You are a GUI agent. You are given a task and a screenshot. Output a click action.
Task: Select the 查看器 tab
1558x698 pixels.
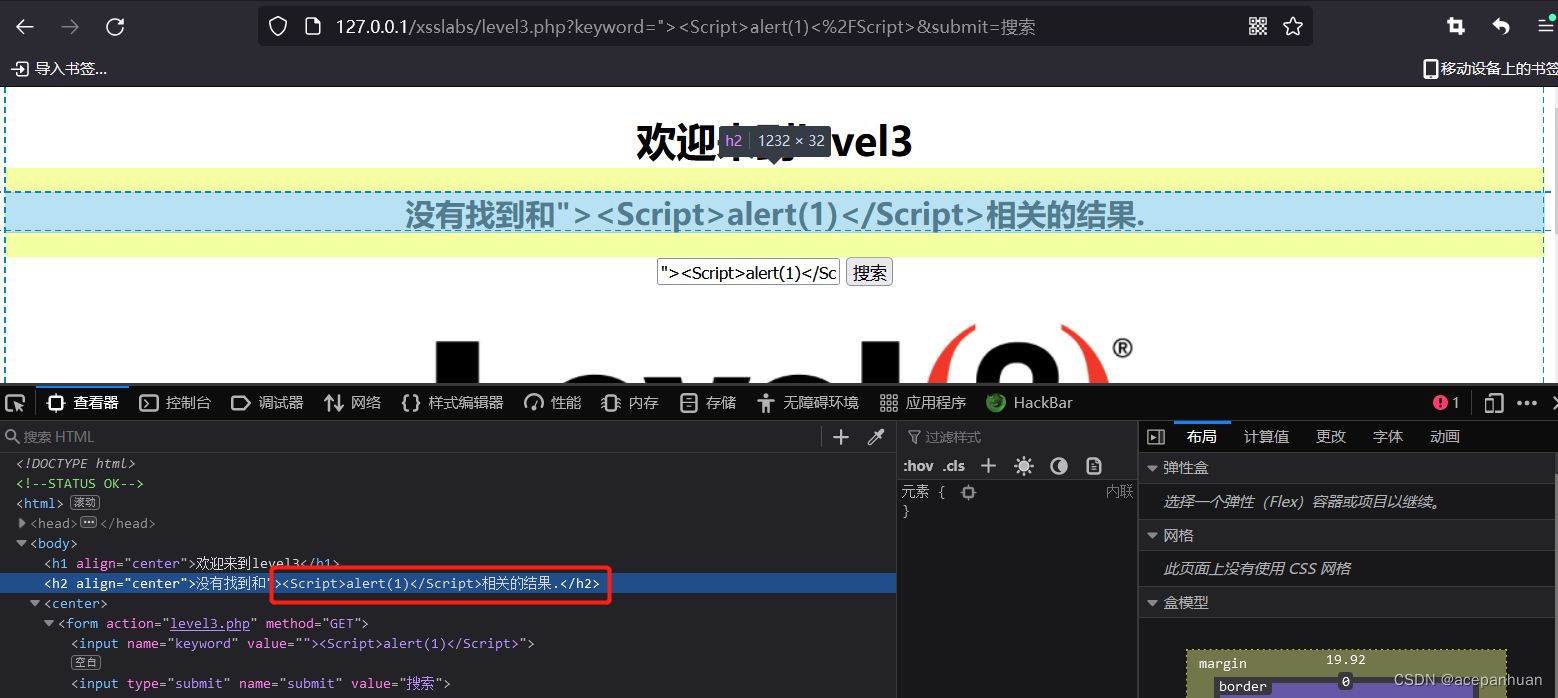point(84,403)
